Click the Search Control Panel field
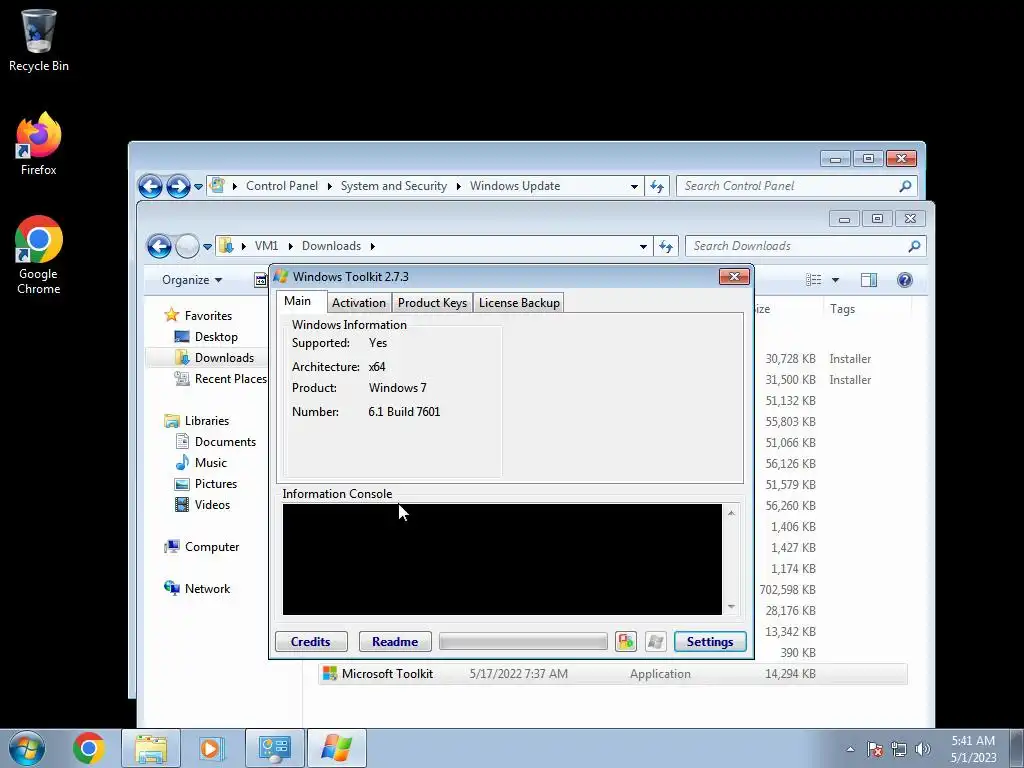1024x768 pixels. [x=797, y=186]
